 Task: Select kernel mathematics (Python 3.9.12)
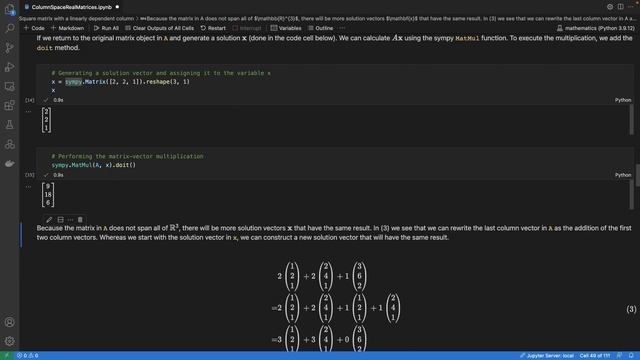point(596,28)
